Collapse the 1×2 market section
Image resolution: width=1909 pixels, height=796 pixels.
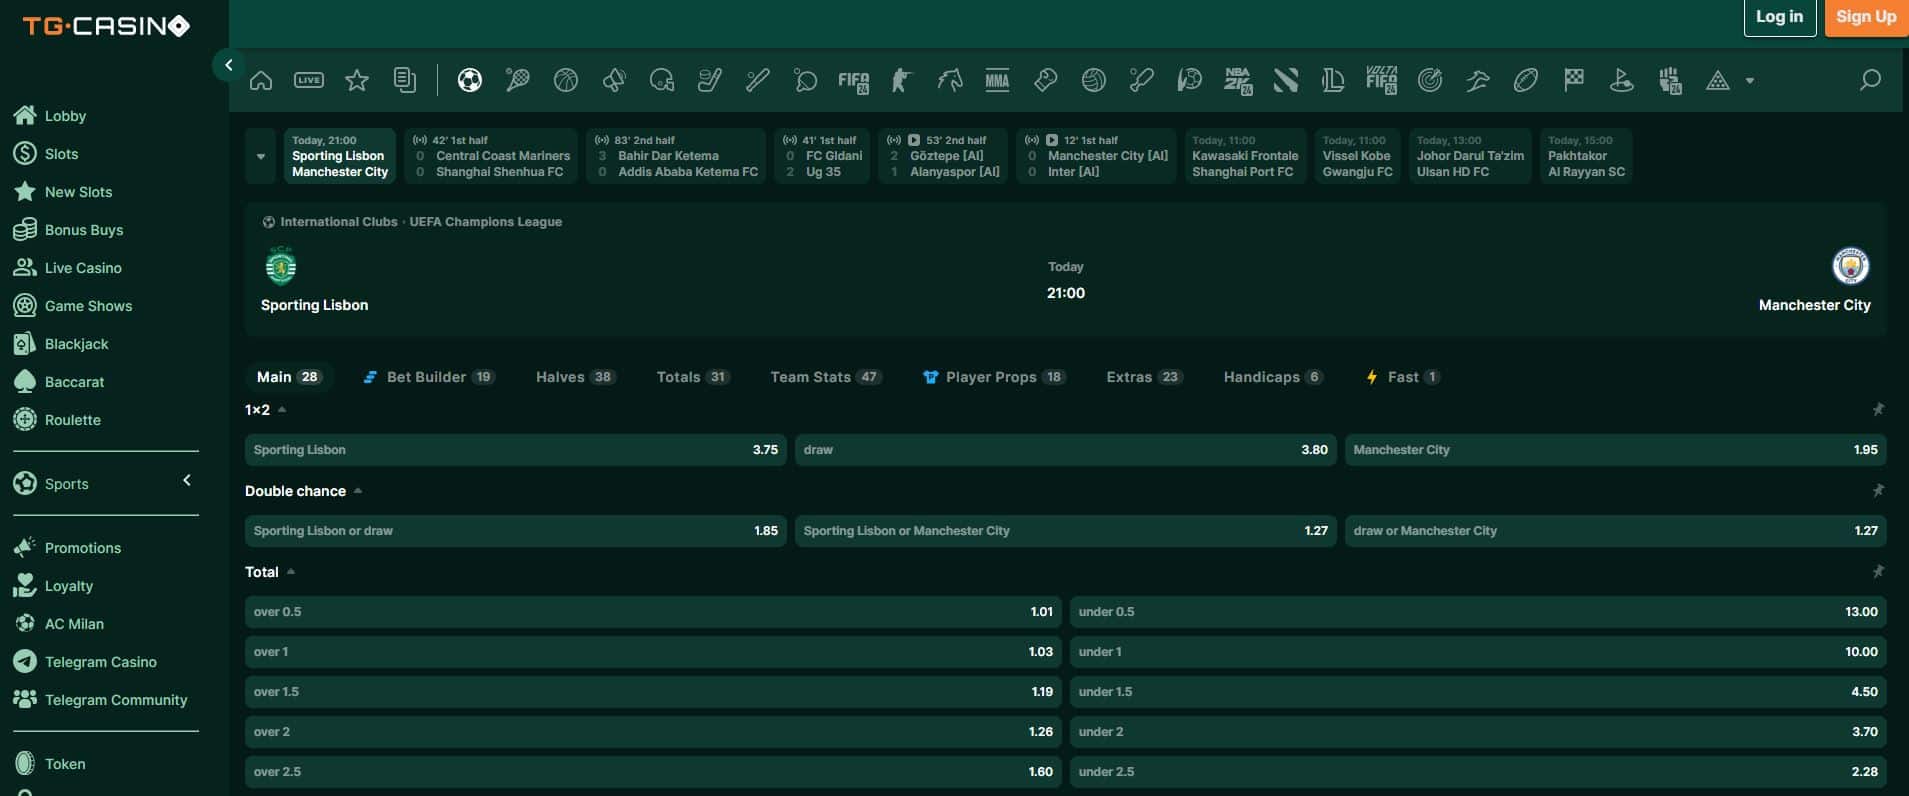pos(282,410)
